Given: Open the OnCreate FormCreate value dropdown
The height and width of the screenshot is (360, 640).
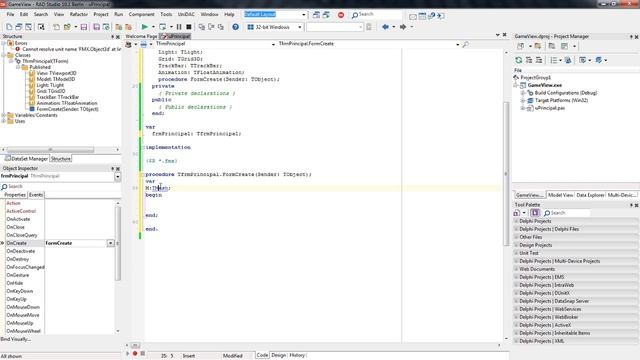Looking at the screenshot, I should pyautogui.click(x=111, y=243).
